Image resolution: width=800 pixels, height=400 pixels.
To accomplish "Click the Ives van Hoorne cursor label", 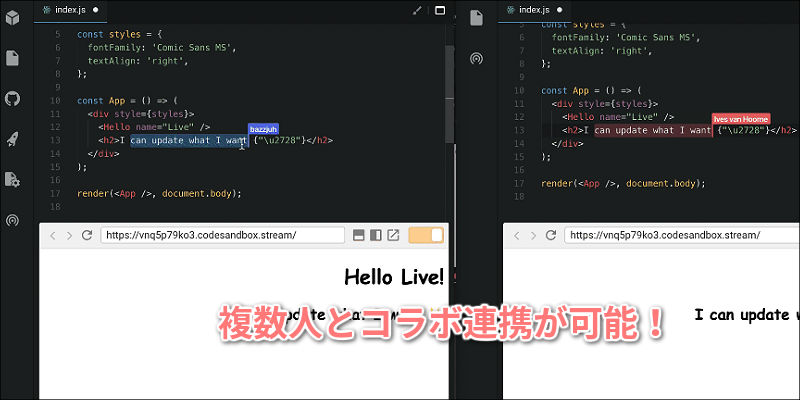I will pyautogui.click(x=740, y=119).
